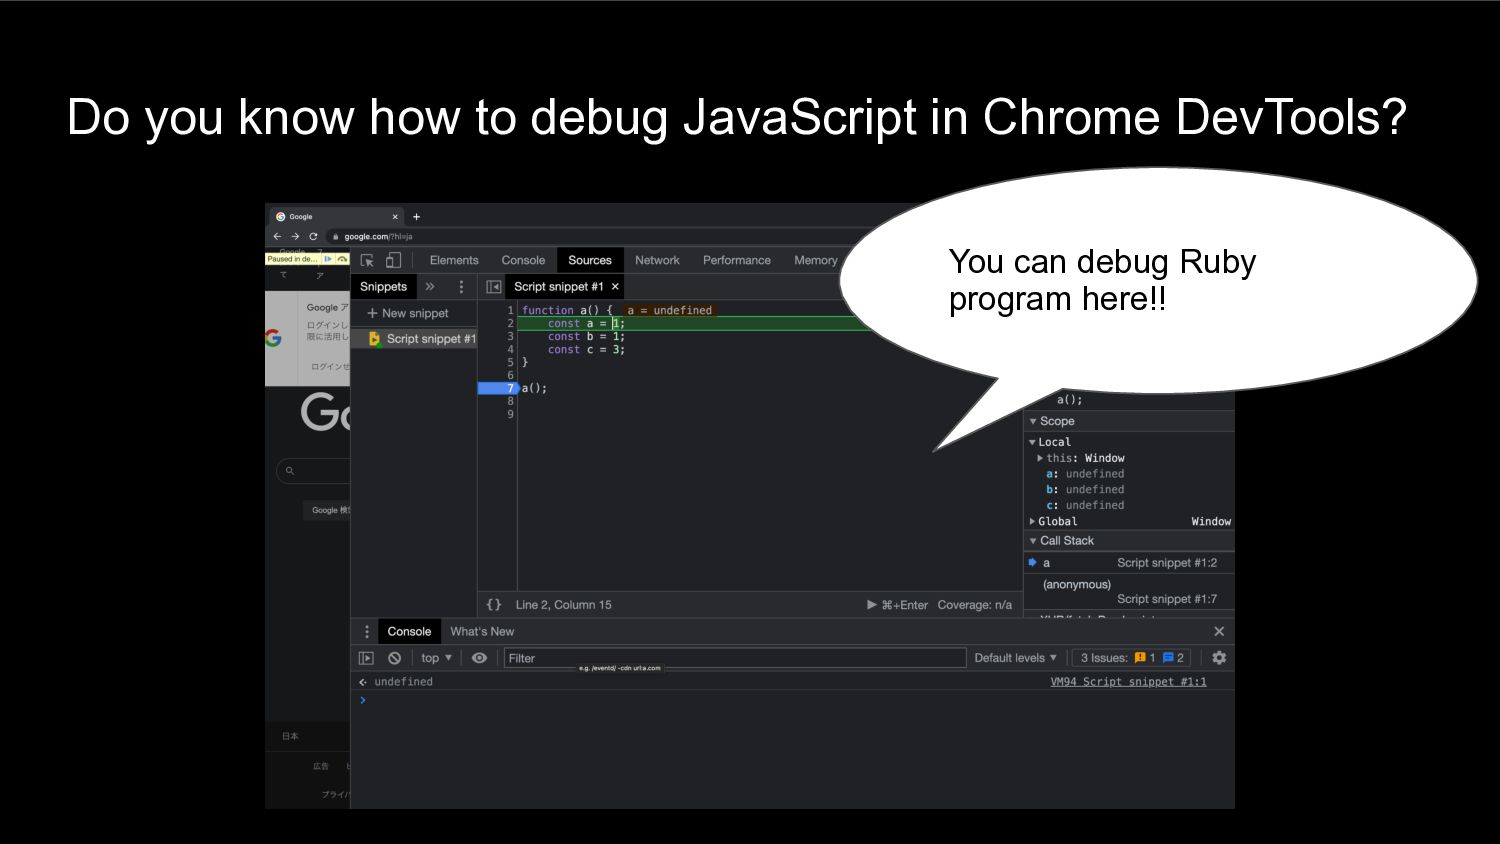This screenshot has height=844, width=1500.
Task: Open the Default levels dropdown
Action: point(1015,658)
